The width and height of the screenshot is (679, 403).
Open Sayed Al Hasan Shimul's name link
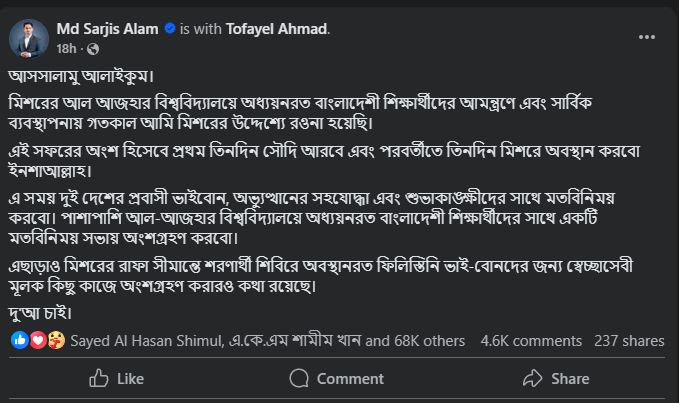134,340
